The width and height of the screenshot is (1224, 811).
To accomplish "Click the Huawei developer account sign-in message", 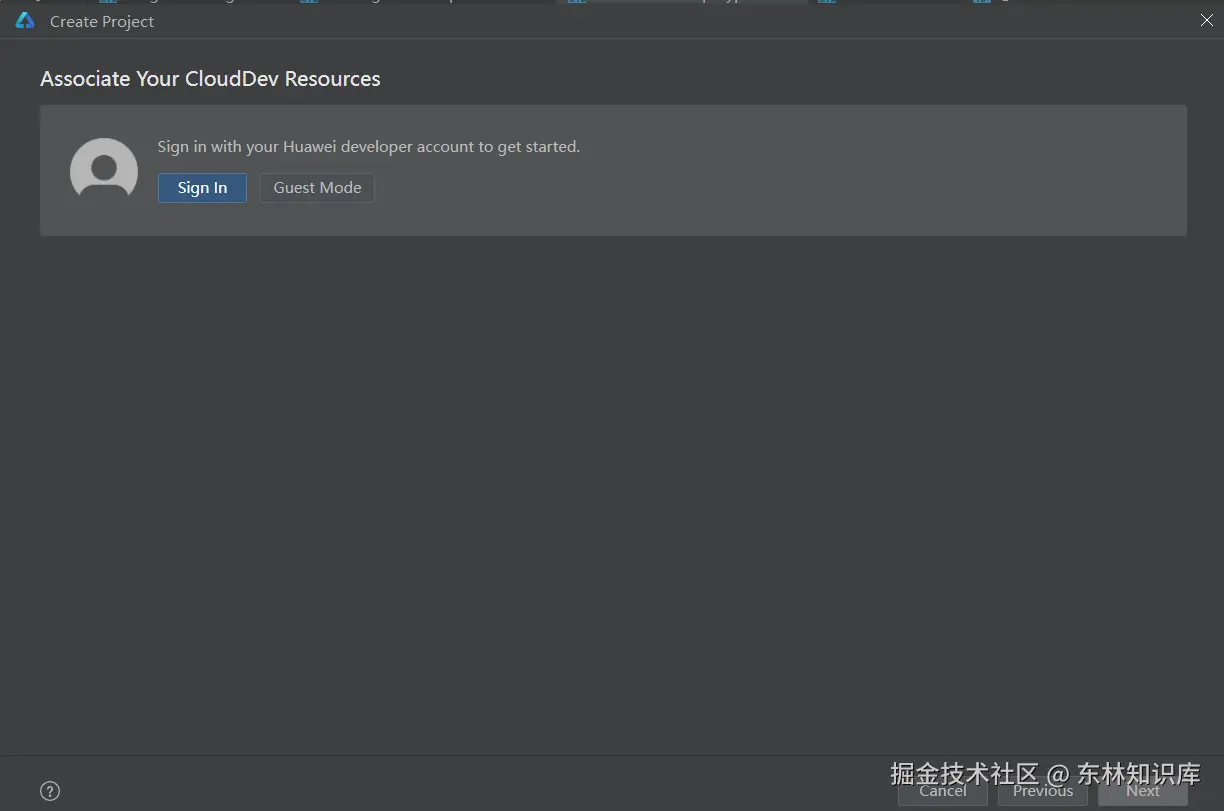I will point(369,146).
